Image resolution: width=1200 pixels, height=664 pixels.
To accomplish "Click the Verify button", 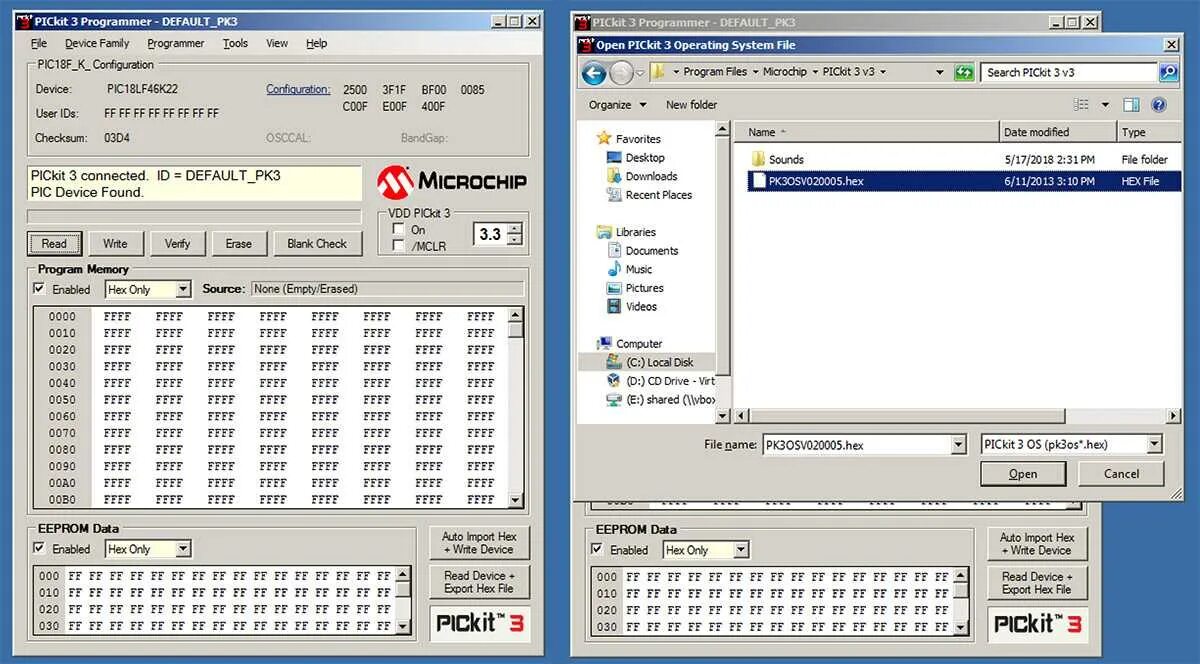I will click(x=177, y=243).
